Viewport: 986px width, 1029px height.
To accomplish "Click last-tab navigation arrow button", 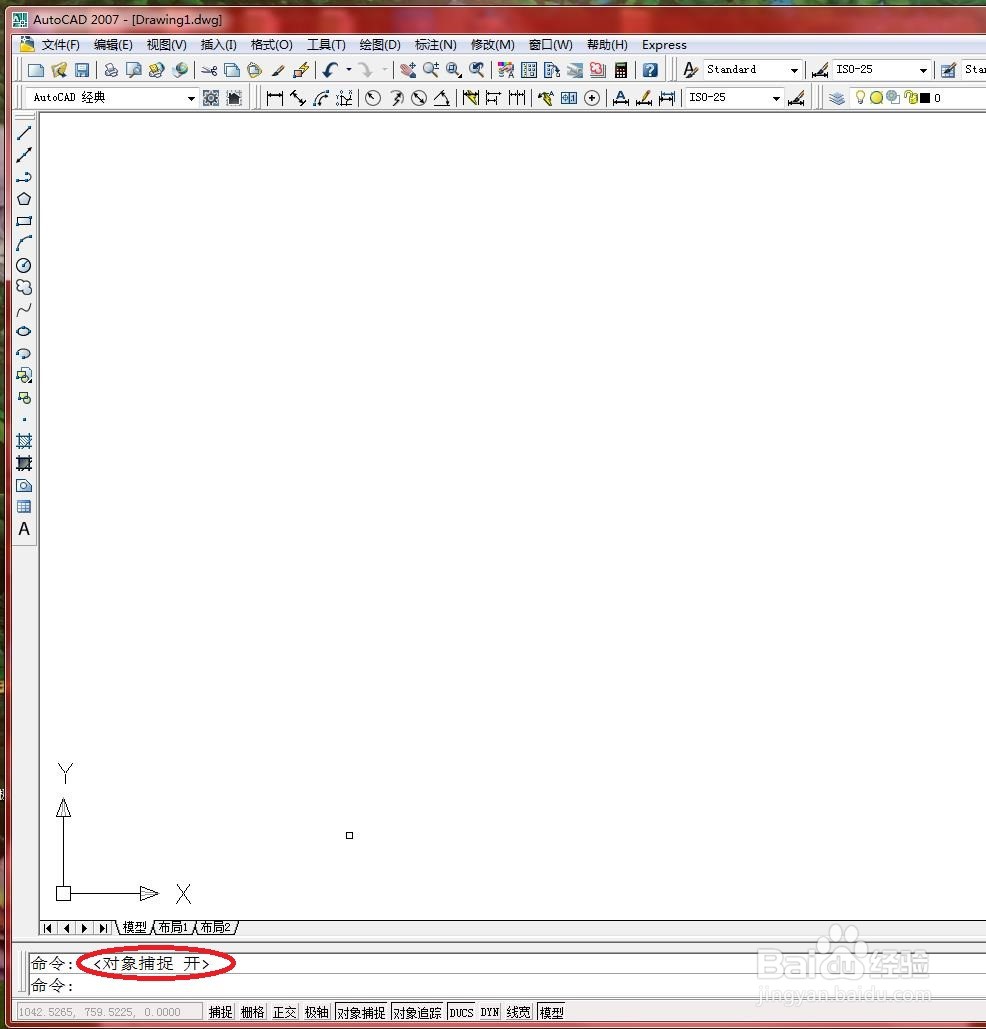I will pyautogui.click(x=103, y=928).
